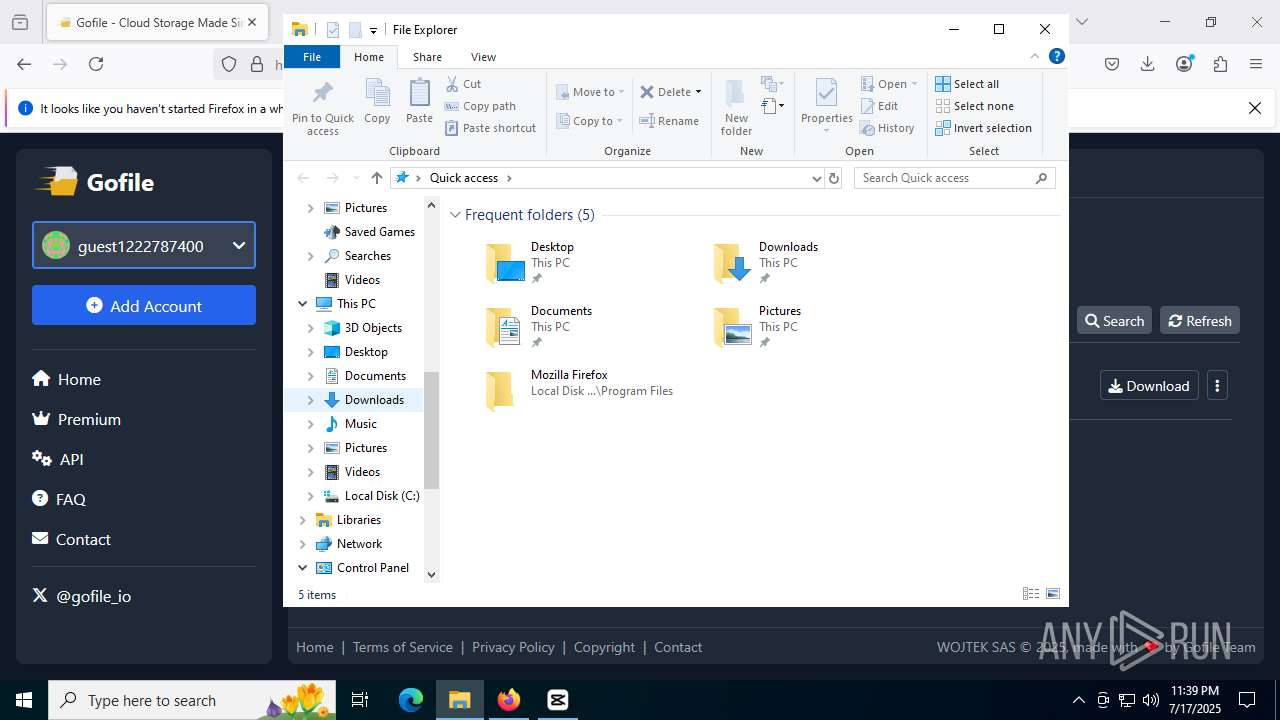Open the ribbon Open dropdown
1280x720 pixels.
click(889, 84)
